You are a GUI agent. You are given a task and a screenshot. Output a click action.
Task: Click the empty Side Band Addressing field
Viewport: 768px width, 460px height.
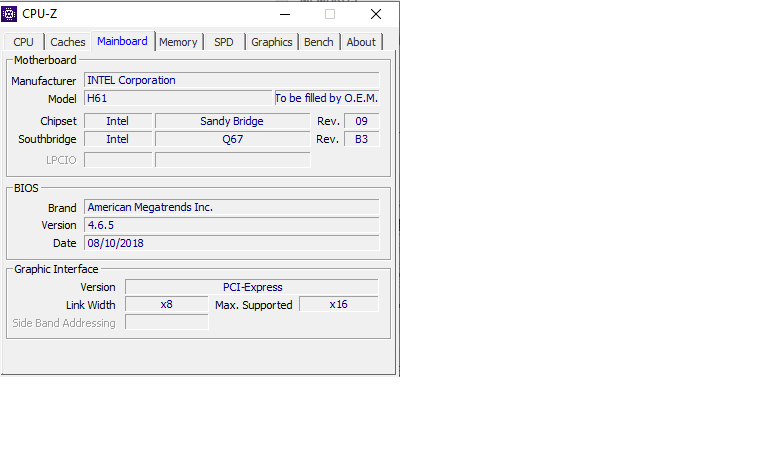[167, 322]
